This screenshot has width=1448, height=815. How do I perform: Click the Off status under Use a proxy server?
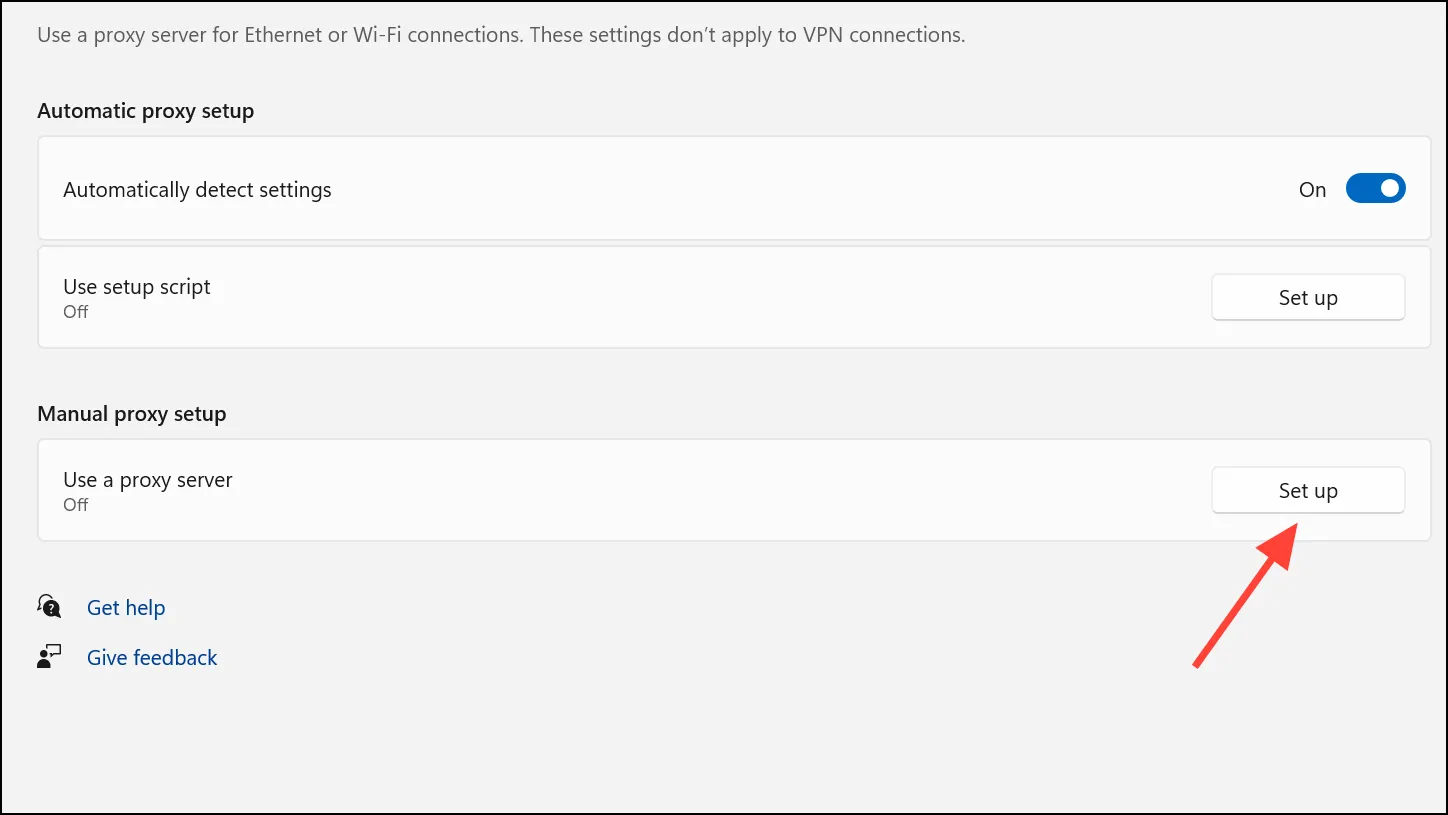(x=76, y=505)
